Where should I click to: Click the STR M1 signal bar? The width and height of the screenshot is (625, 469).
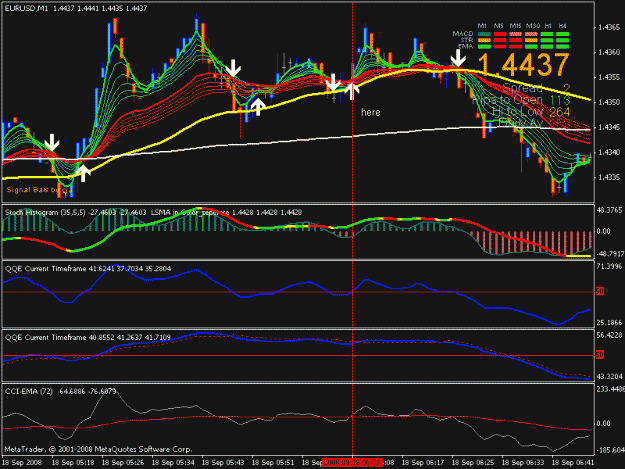[484, 40]
